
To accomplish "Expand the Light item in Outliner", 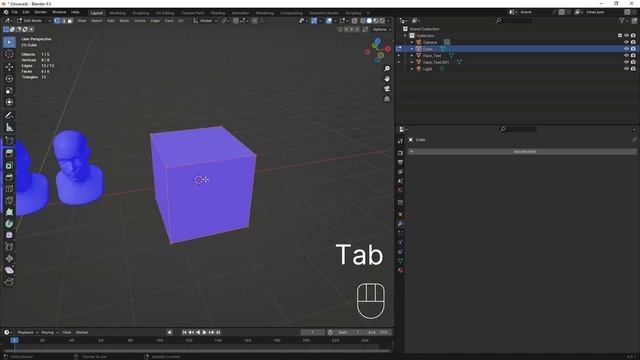I will 412,69.
